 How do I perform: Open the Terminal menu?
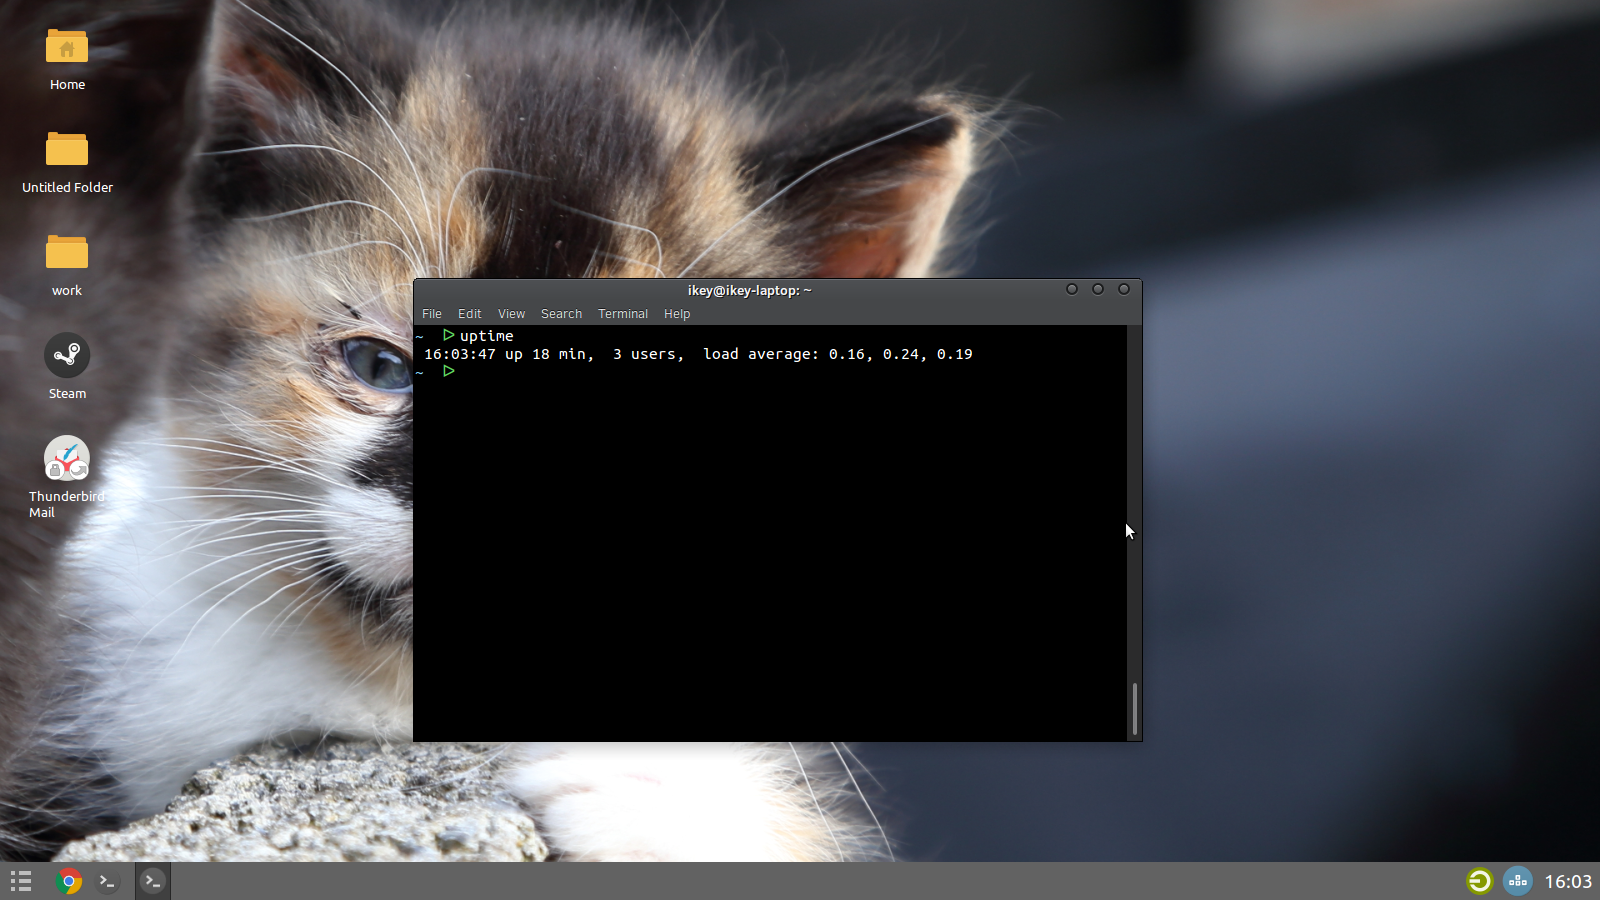click(623, 314)
